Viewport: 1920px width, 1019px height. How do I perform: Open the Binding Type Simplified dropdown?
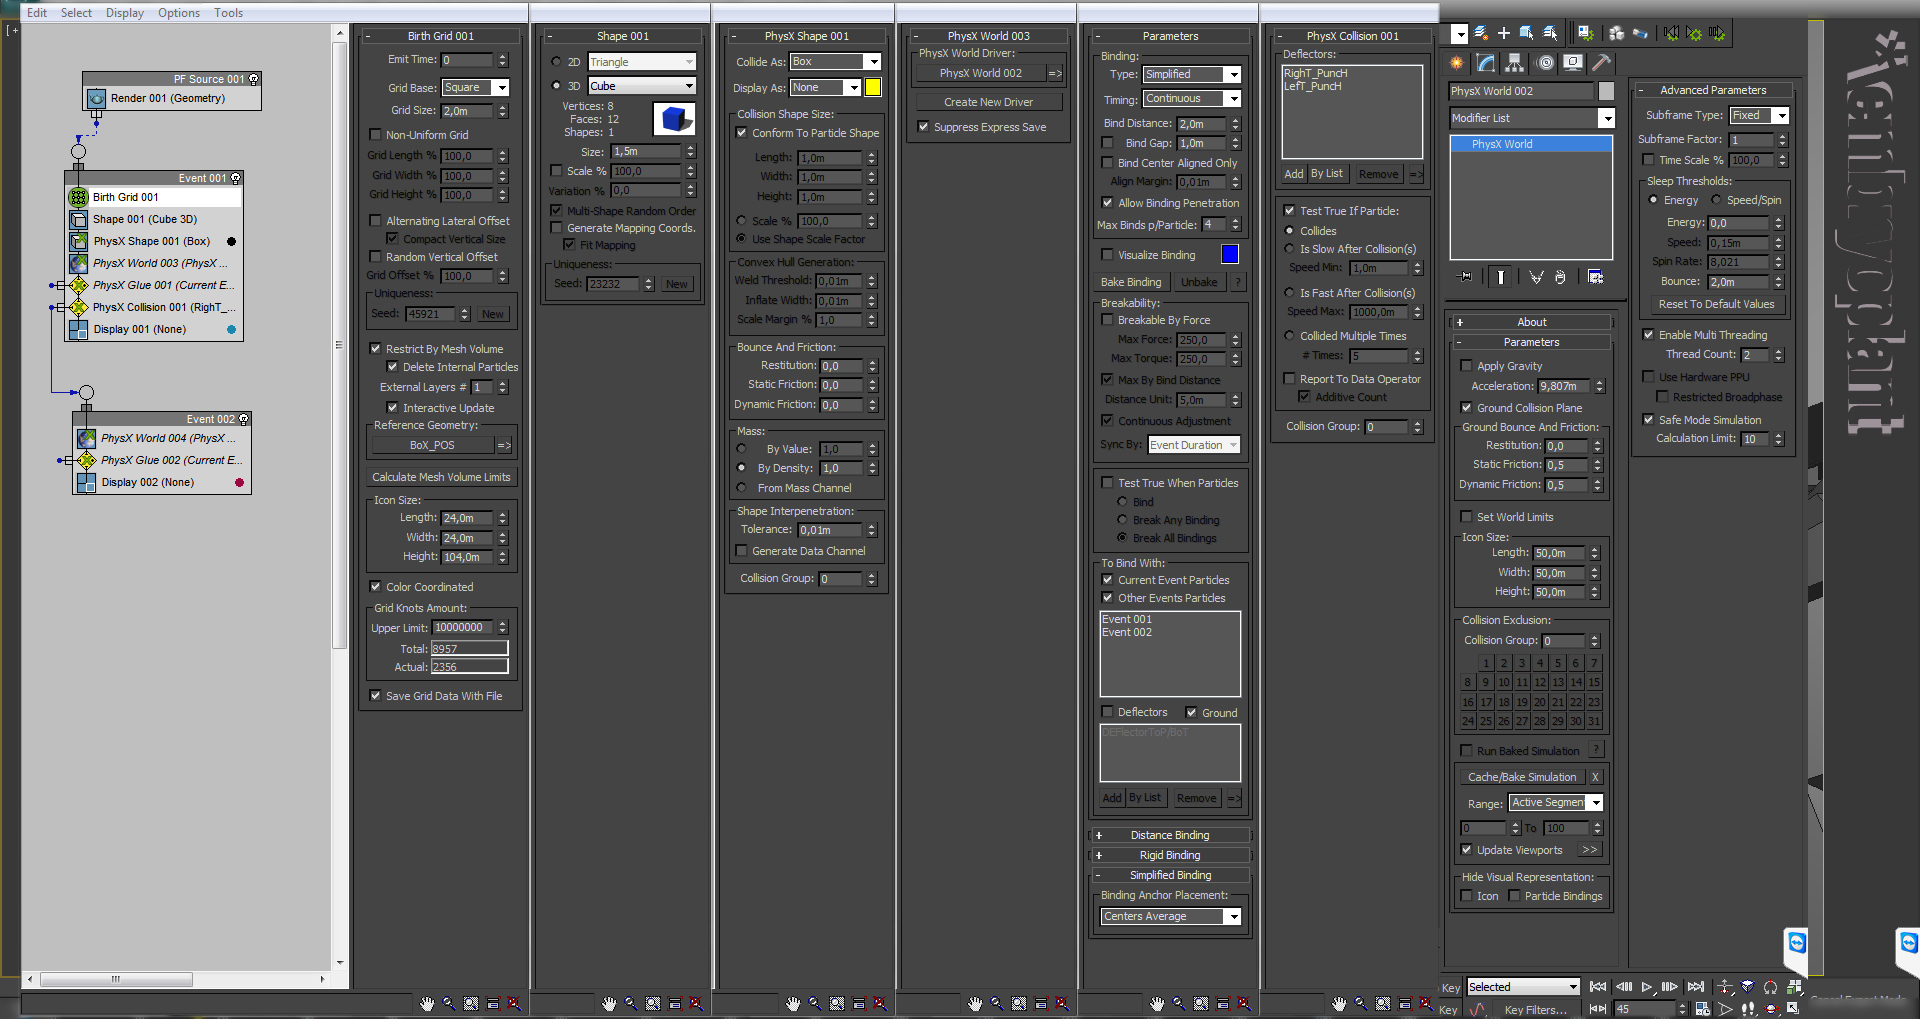[1233, 75]
